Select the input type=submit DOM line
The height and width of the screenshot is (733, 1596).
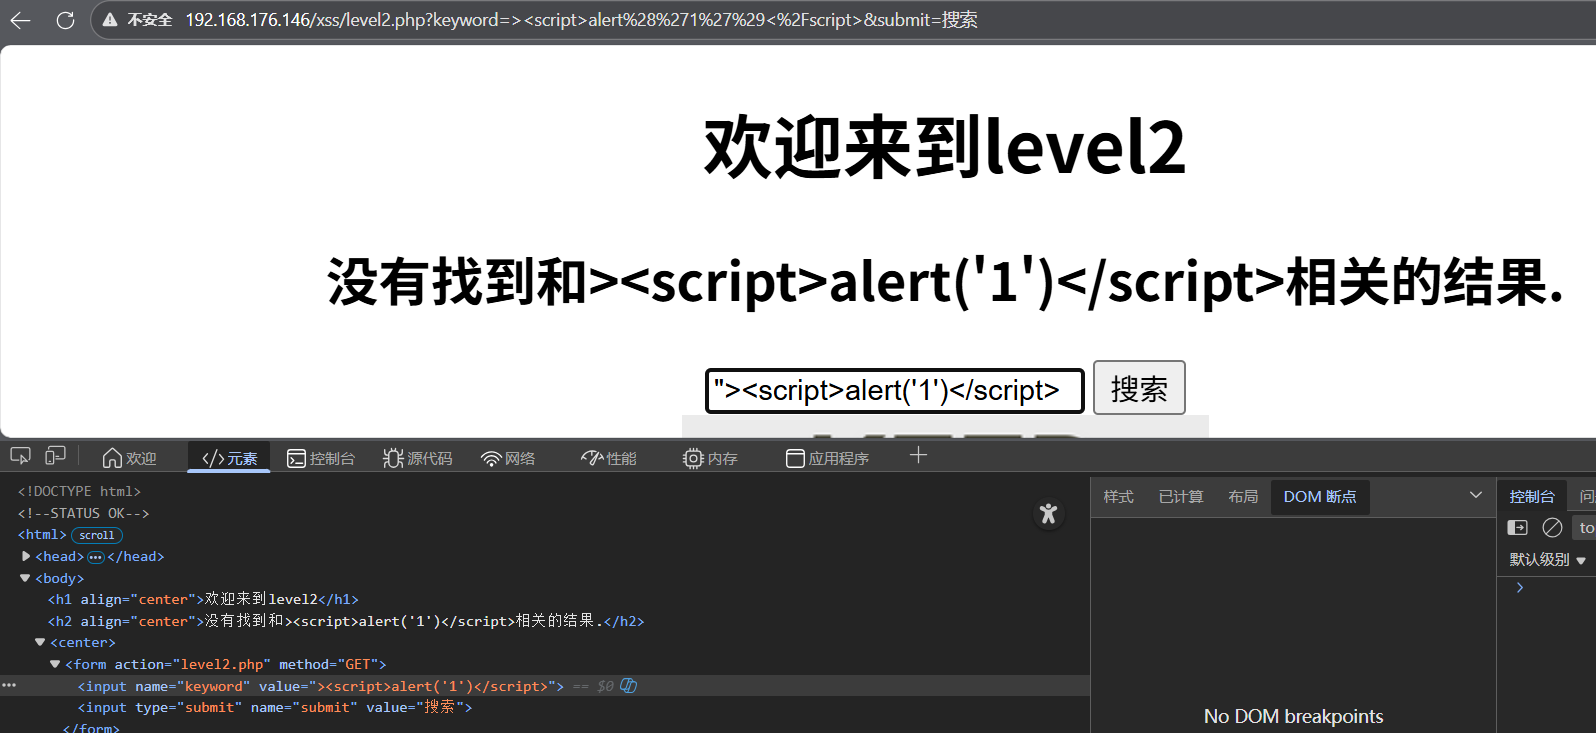point(275,707)
